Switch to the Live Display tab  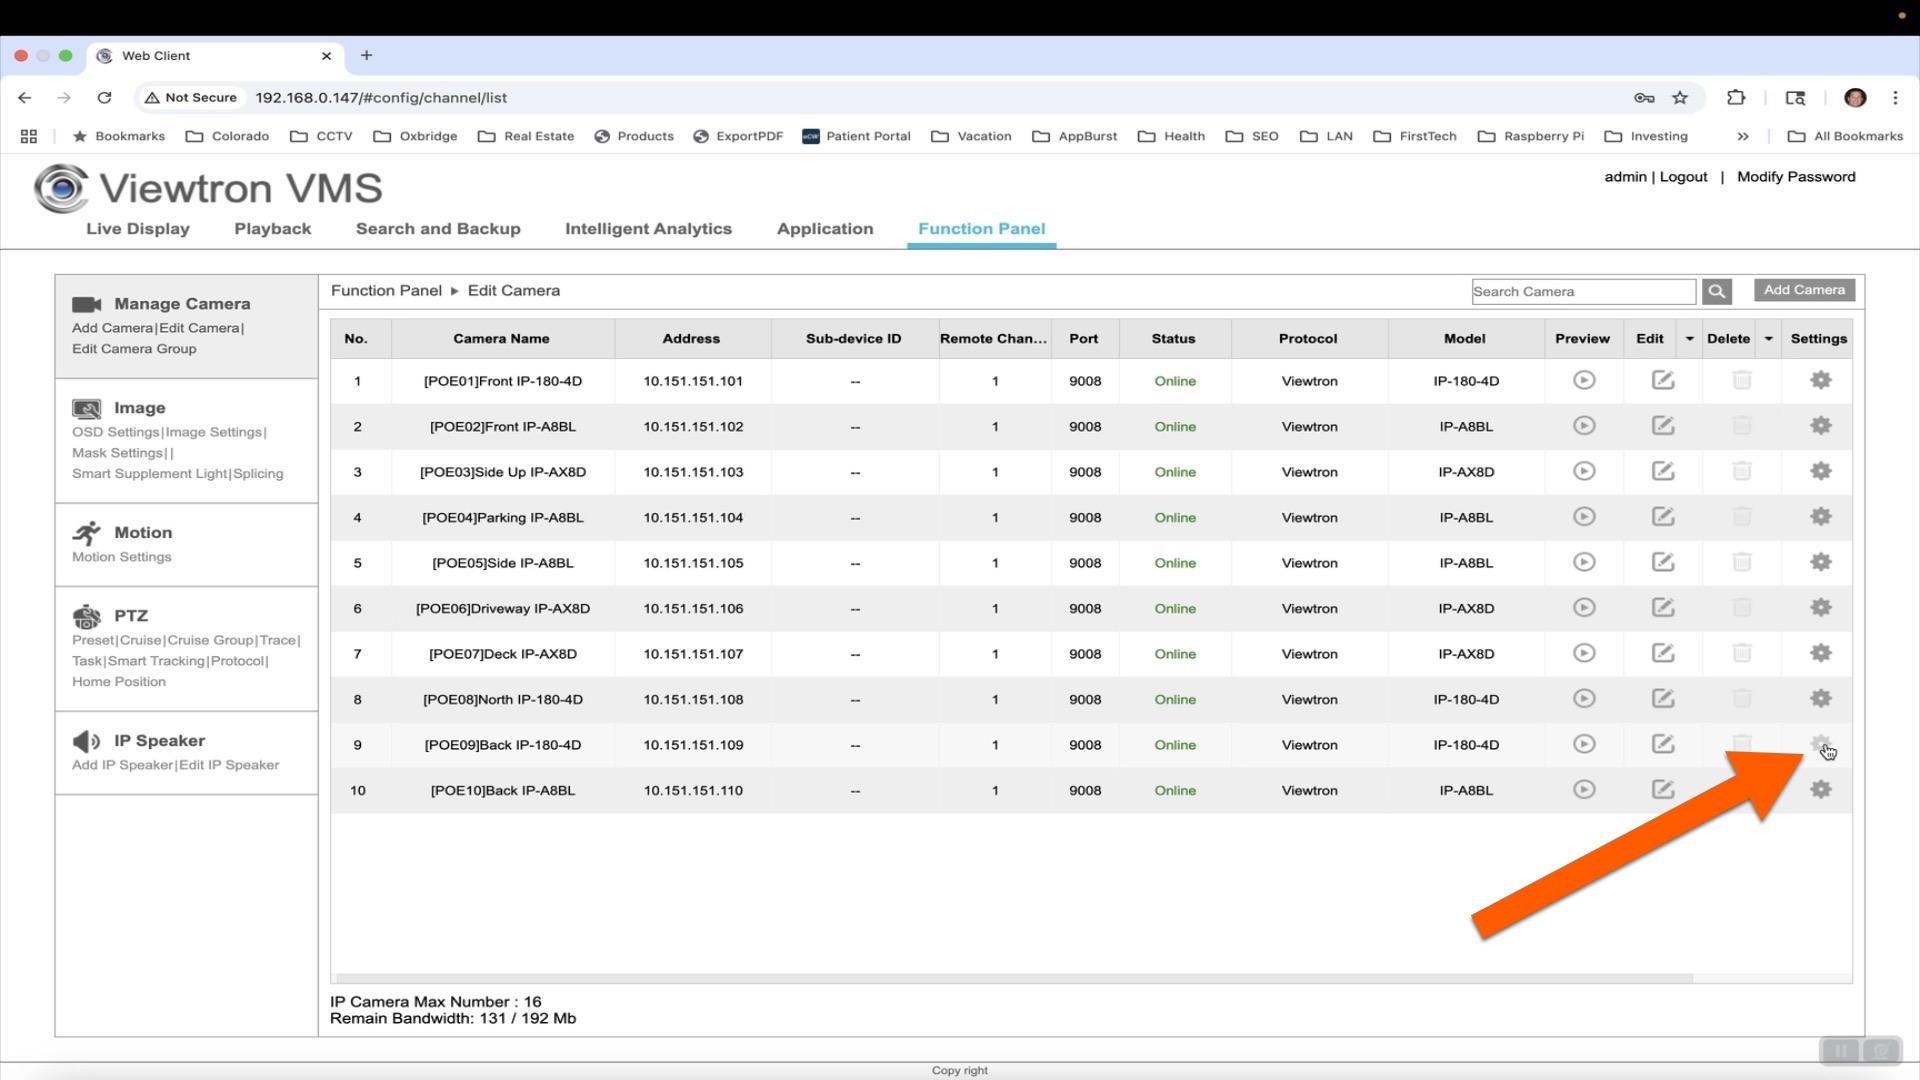pyautogui.click(x=138, y=229)
